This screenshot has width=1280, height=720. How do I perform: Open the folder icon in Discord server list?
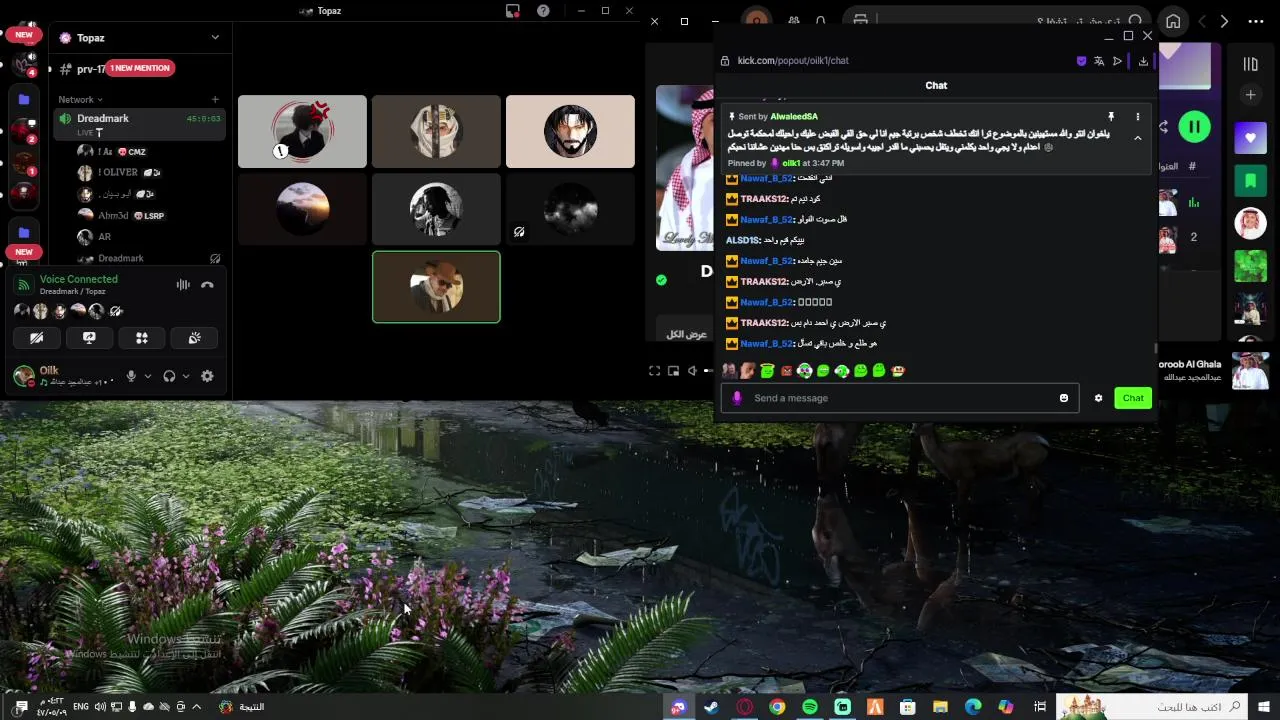pyautogui.click(x=24, y=100)
